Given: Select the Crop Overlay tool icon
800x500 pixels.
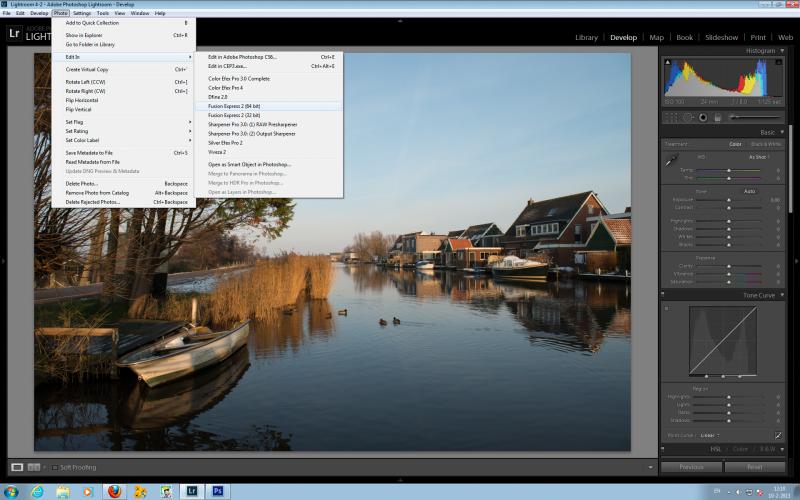Looking at the screenshot, I should pyautogui.click(x=671, y=117).
